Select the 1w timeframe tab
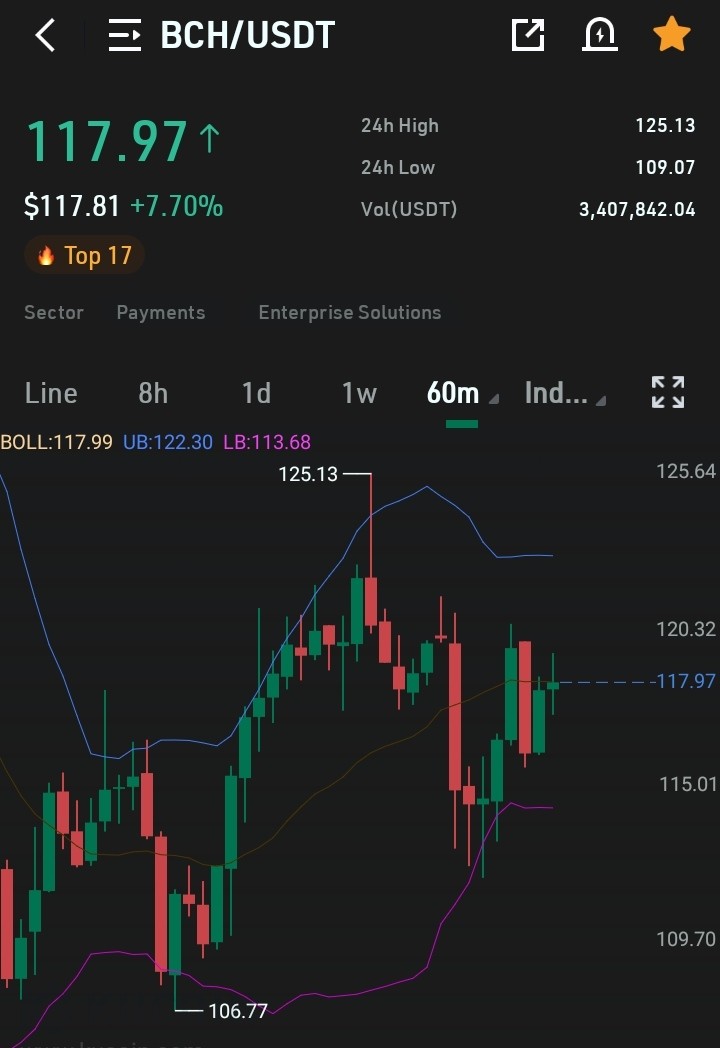720x1048 pixels. tap(360, 393)
